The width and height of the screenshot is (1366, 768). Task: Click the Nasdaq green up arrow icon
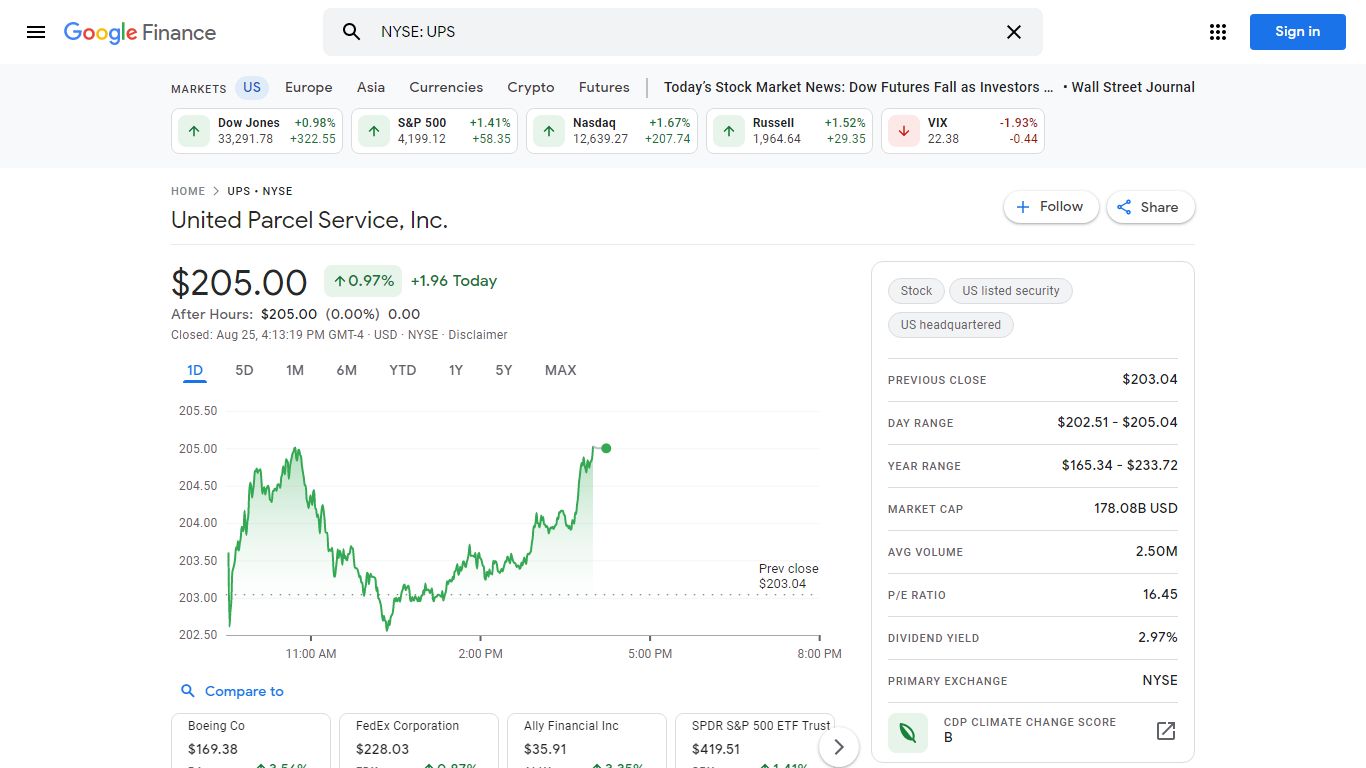549,131
